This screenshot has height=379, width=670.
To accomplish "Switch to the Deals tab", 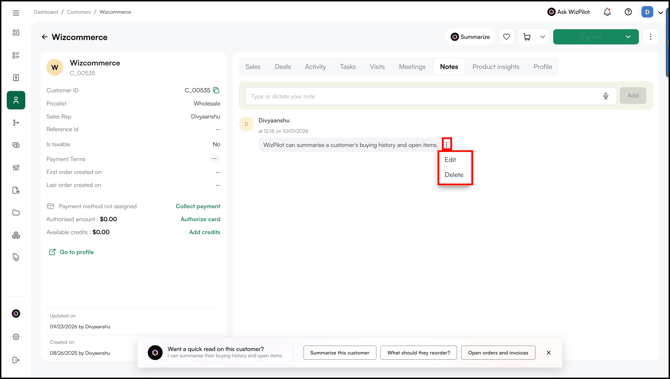I will tap(282, 67).
